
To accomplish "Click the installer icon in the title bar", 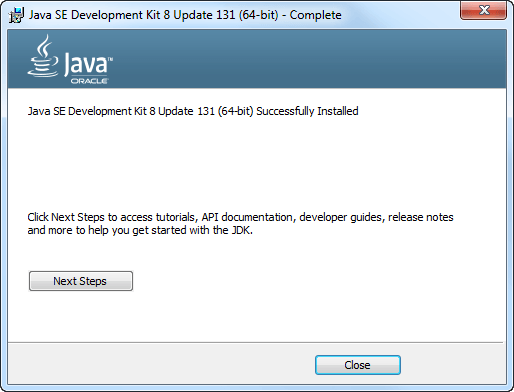I will point(16,15).
